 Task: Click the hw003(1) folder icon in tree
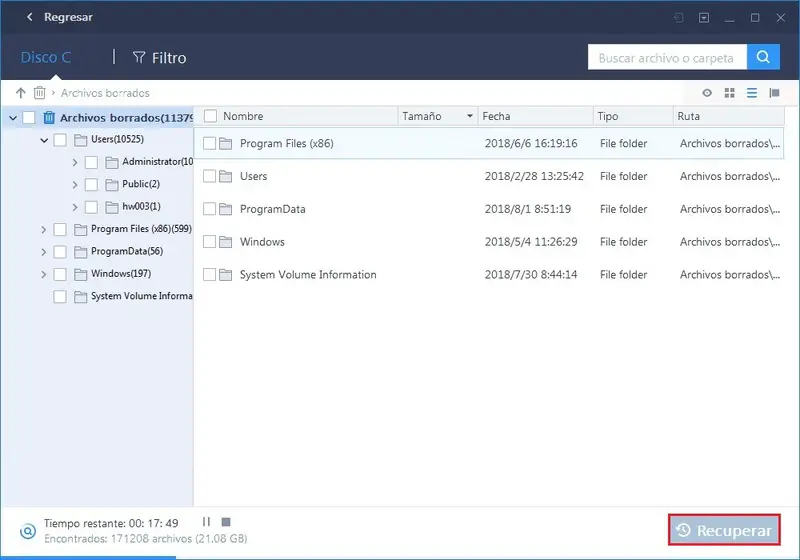[112, 207]
